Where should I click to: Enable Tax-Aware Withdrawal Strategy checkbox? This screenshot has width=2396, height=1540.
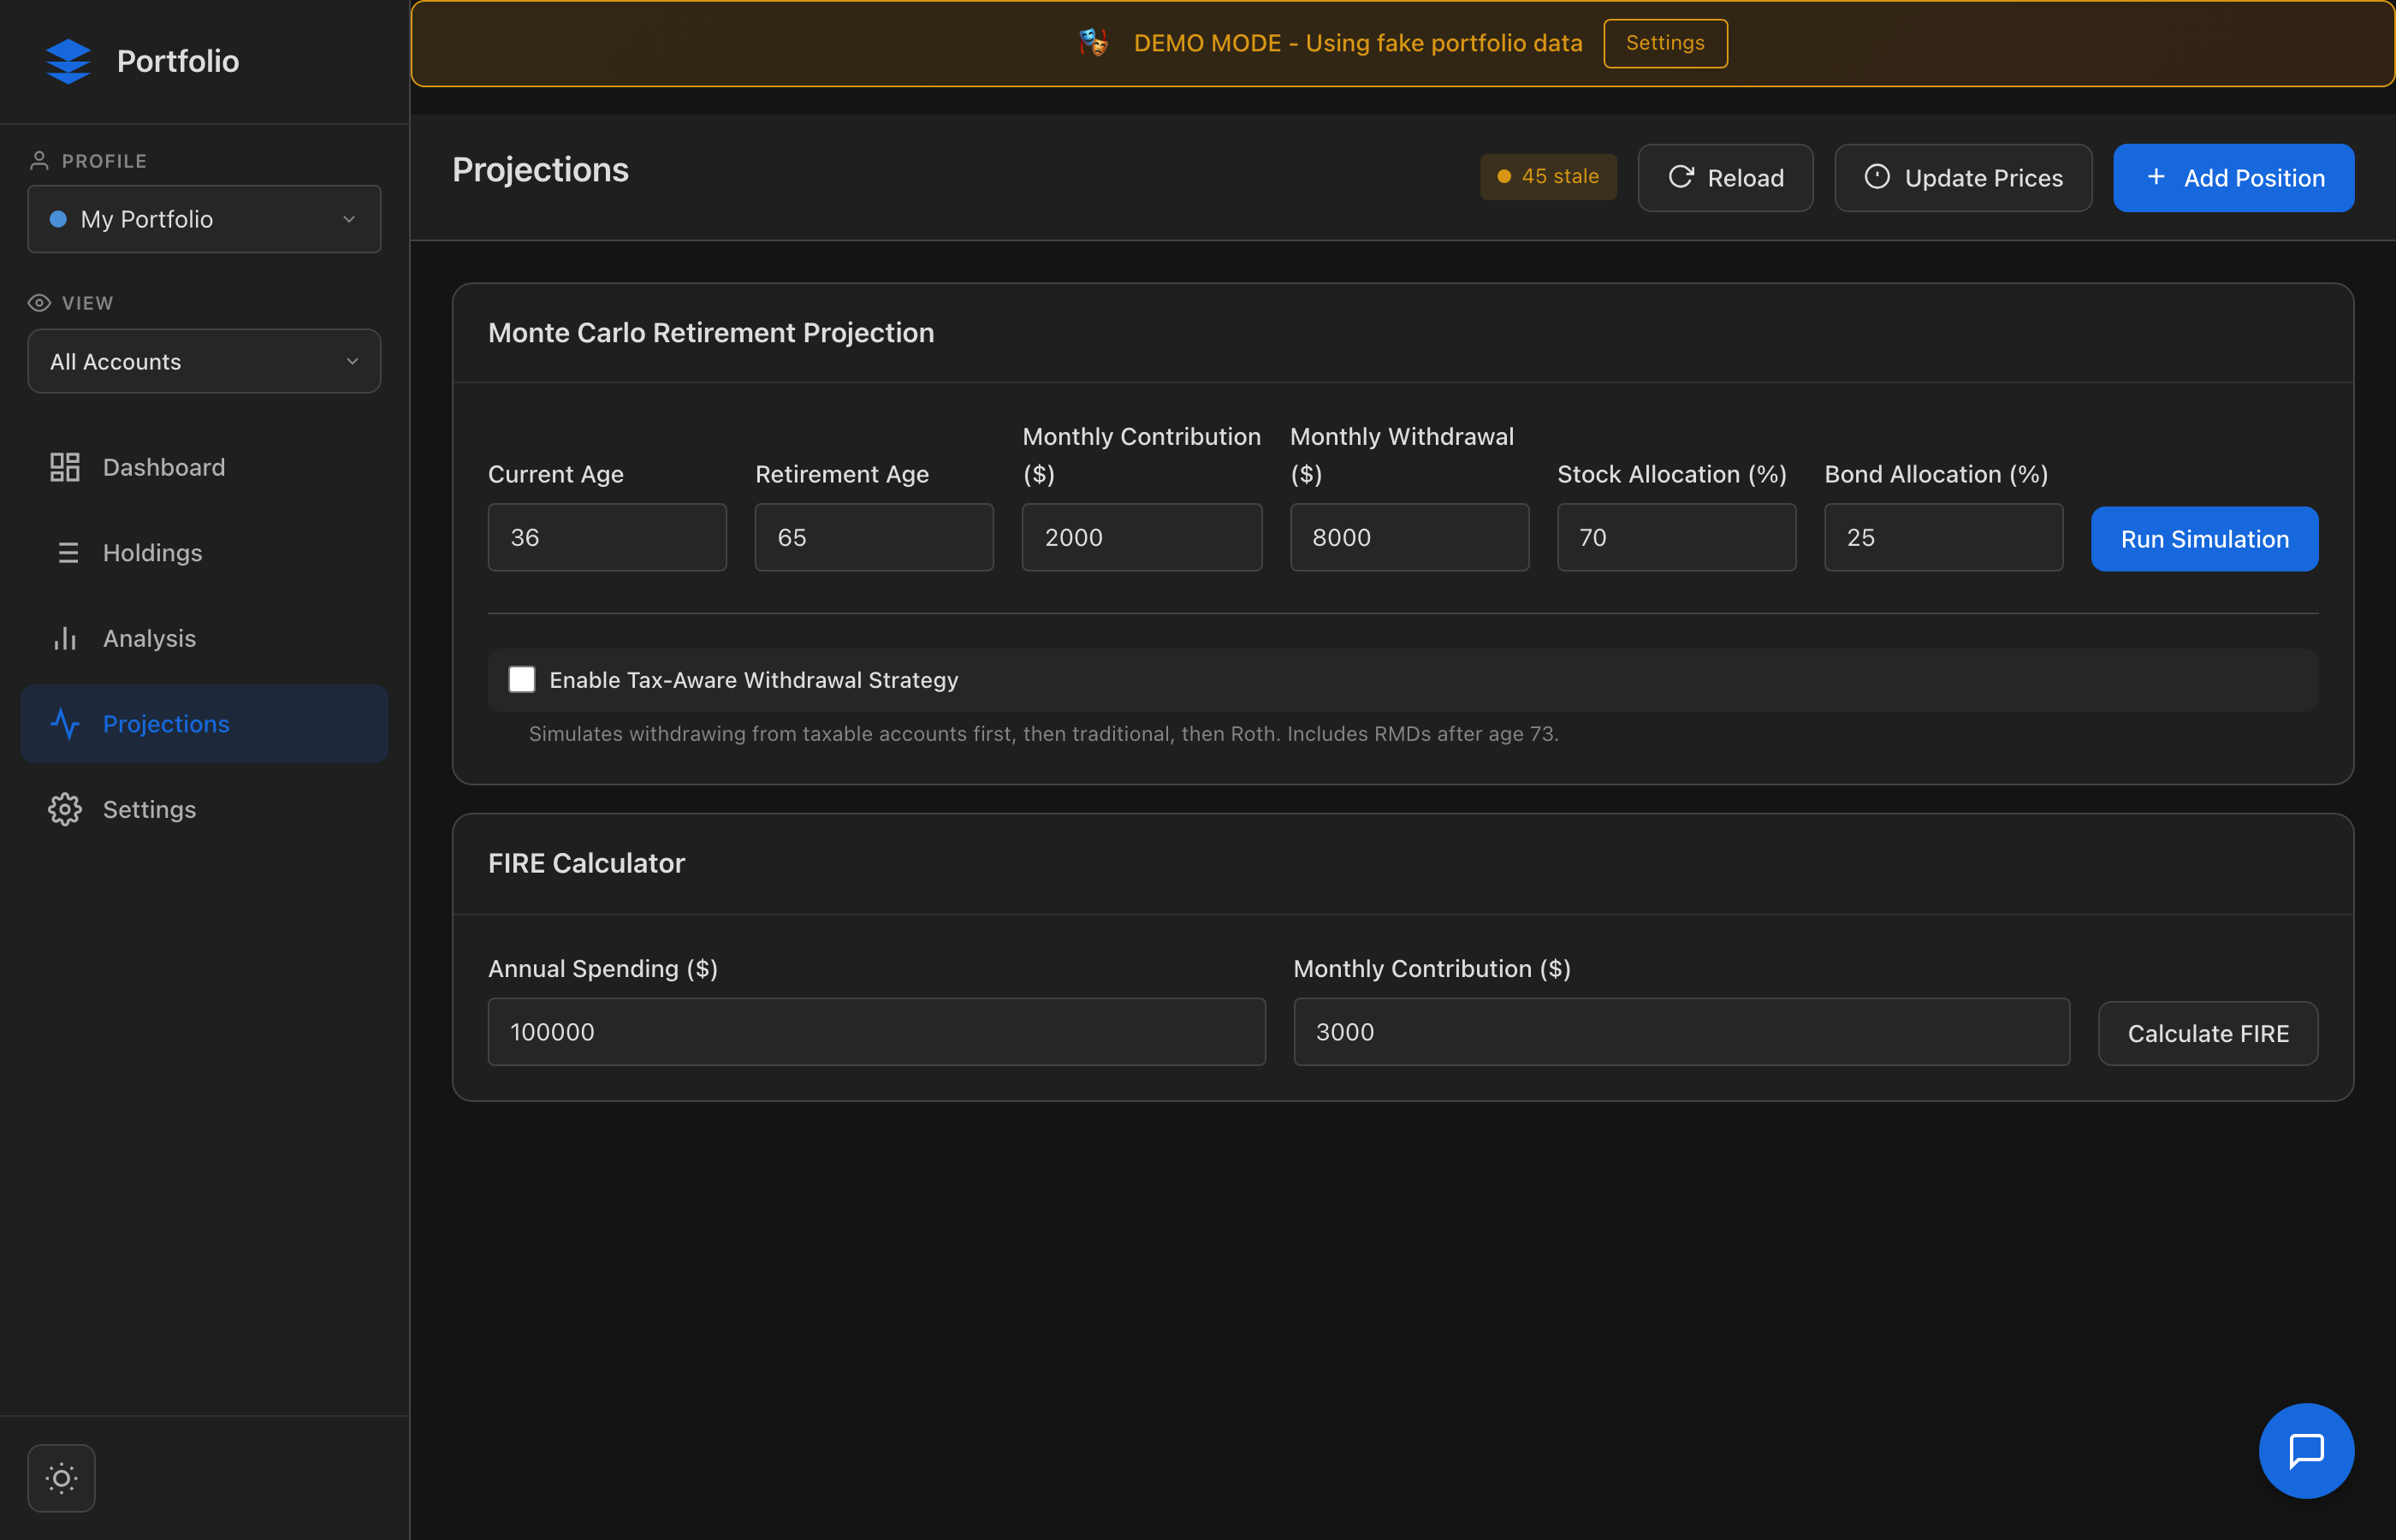pos(522,680)
